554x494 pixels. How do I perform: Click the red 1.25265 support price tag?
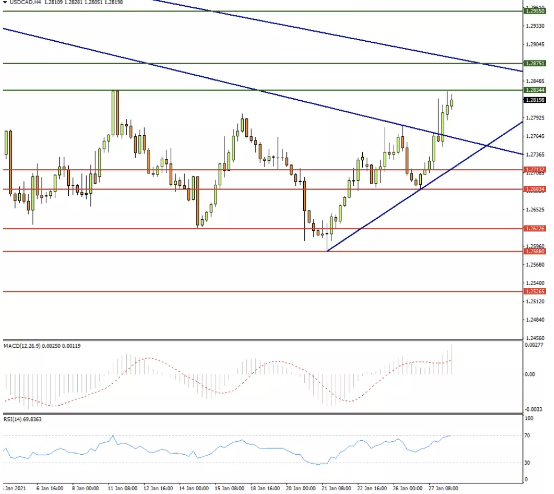pos(535,292)
